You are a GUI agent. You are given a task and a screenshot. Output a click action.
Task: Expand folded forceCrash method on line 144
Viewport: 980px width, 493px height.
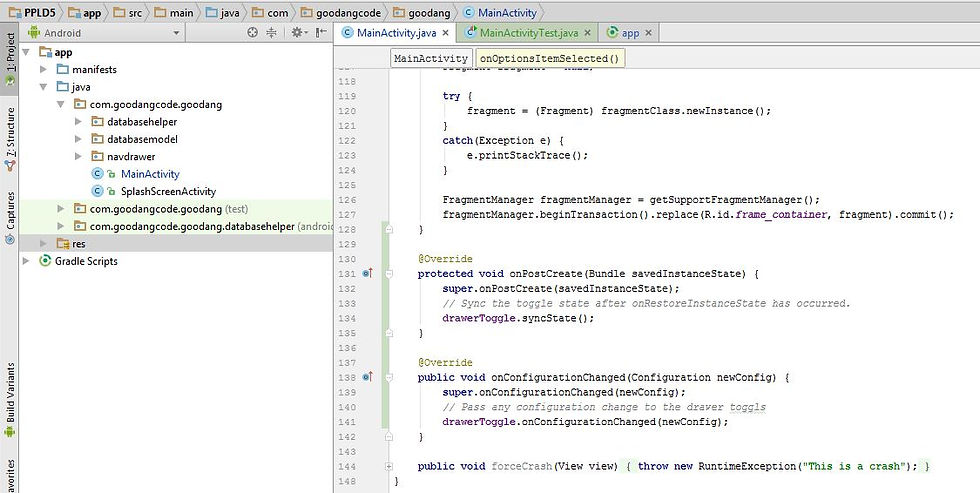pyautogui.click(x=389, y=466)
